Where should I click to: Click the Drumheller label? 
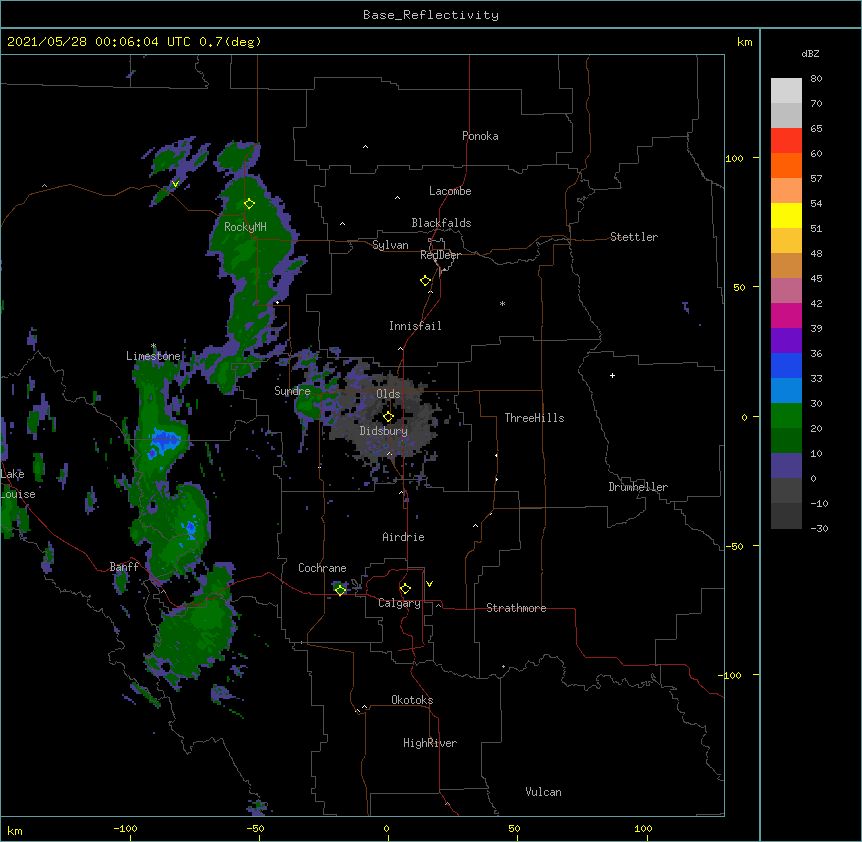tap(638, 487)
